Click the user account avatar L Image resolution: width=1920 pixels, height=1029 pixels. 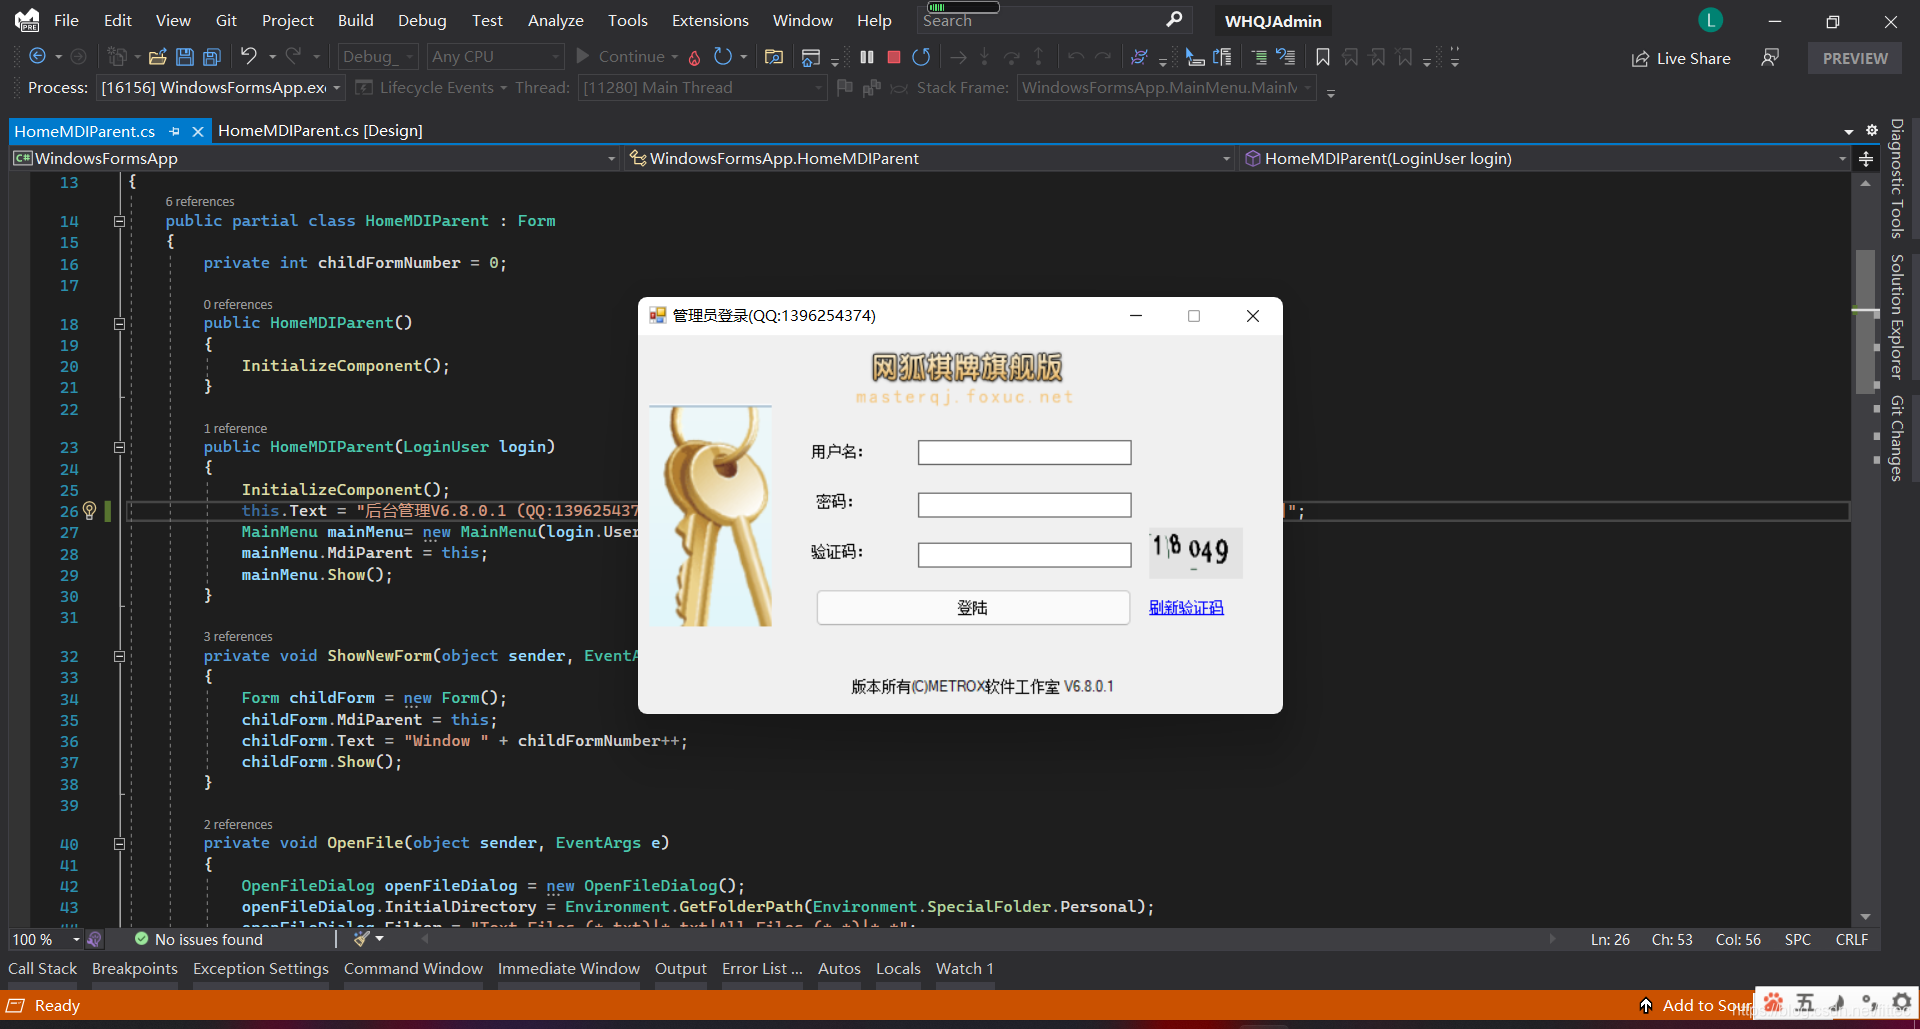[x=1710, y=20]
